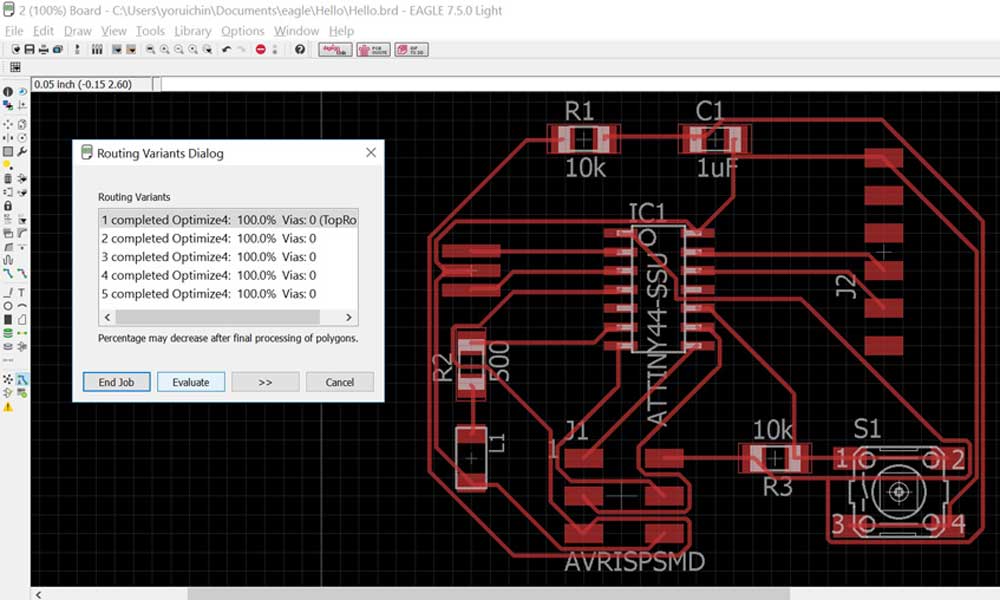
Task: Select the Arc tool in the sidebar
Action: click(22, 306)
